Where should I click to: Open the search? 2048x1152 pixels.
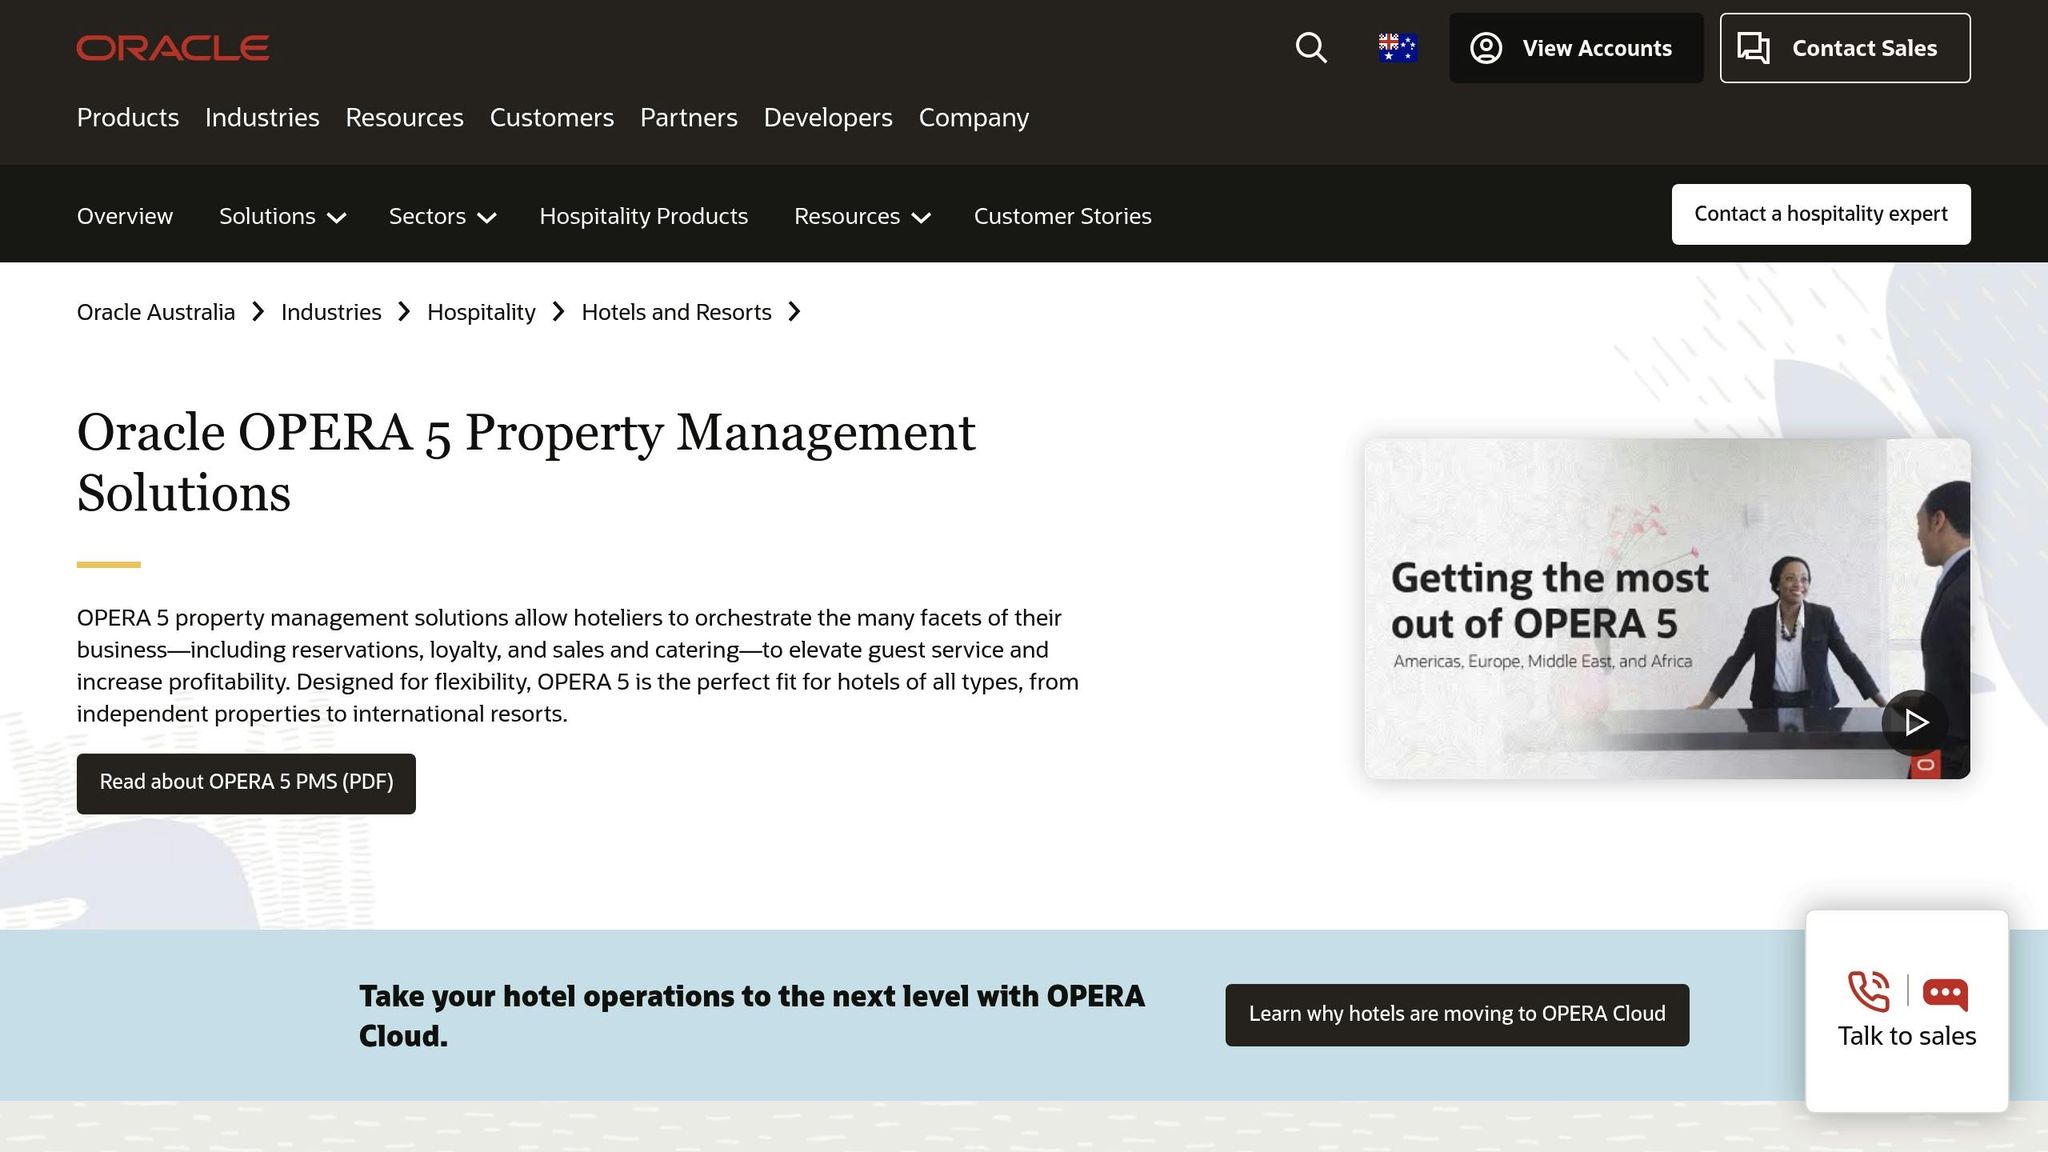(1311, 48)
